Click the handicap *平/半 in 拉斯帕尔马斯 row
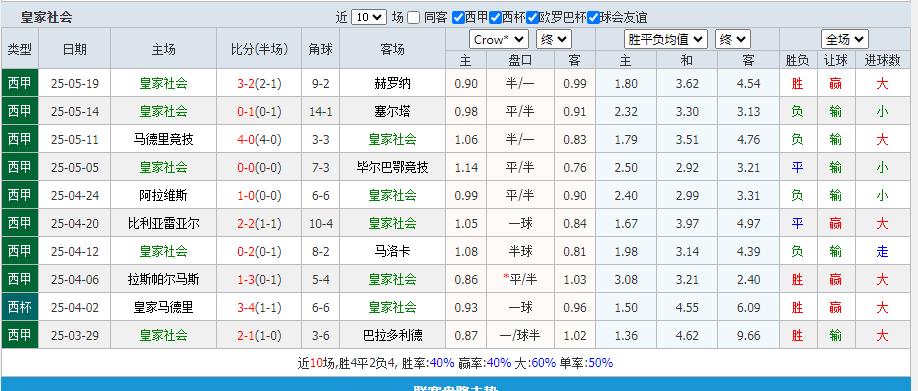The height and width of the screenshot is (391, 918). 520,280
